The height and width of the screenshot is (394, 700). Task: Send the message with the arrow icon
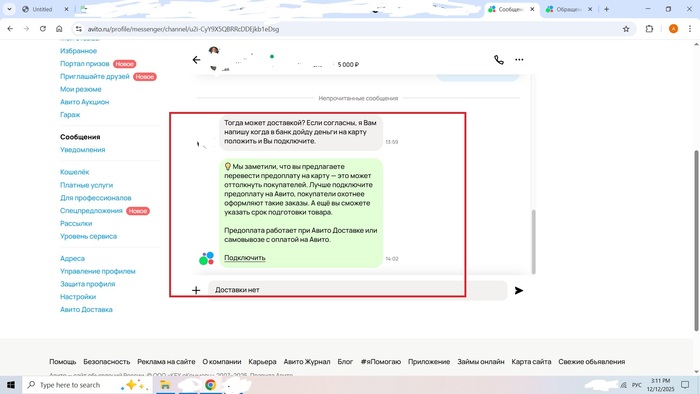[x=518, y=290]
